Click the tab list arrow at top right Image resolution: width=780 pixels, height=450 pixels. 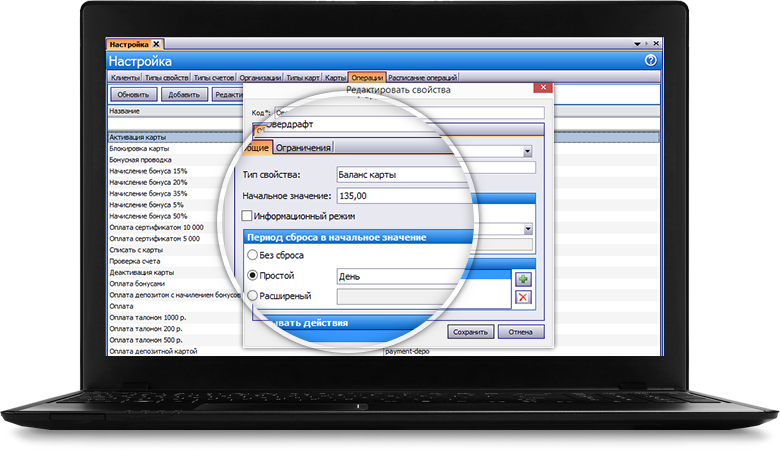(638, 45)
